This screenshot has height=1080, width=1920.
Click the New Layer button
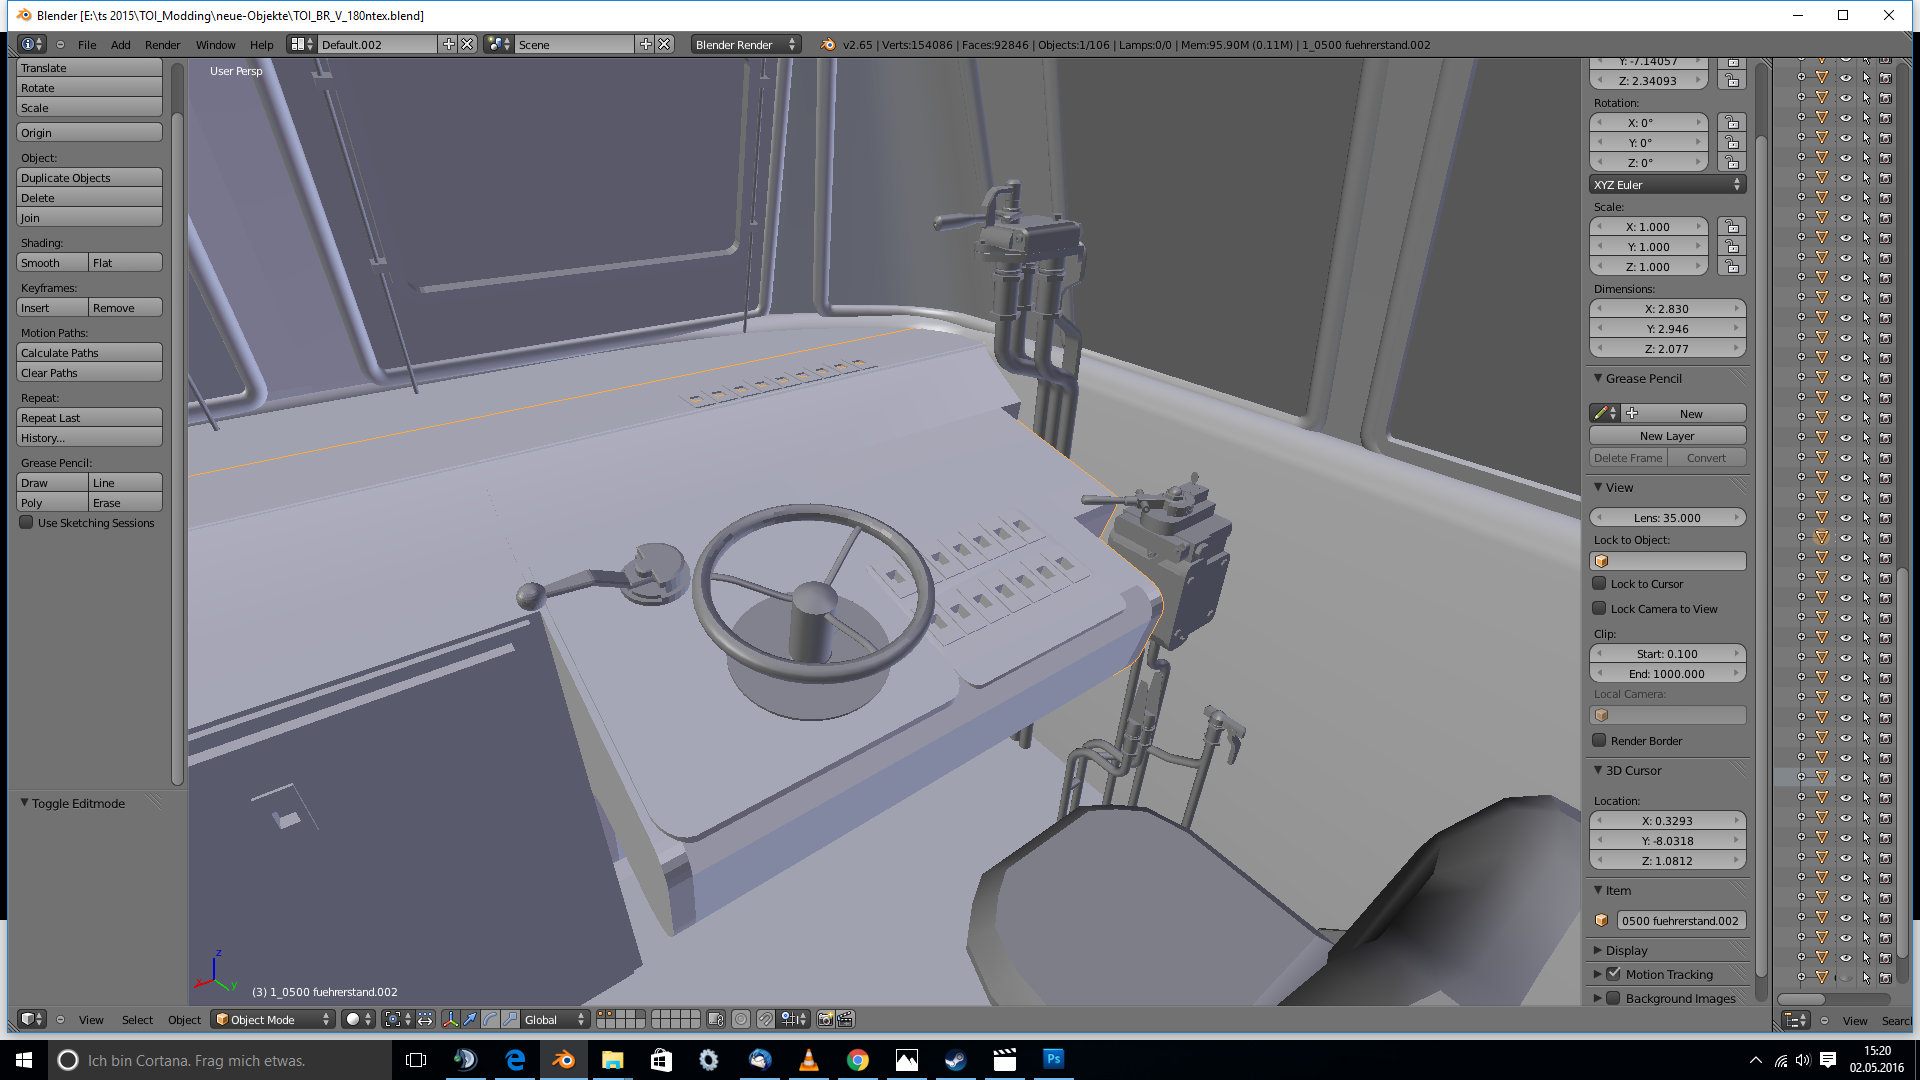click(x=1667, y=436)
